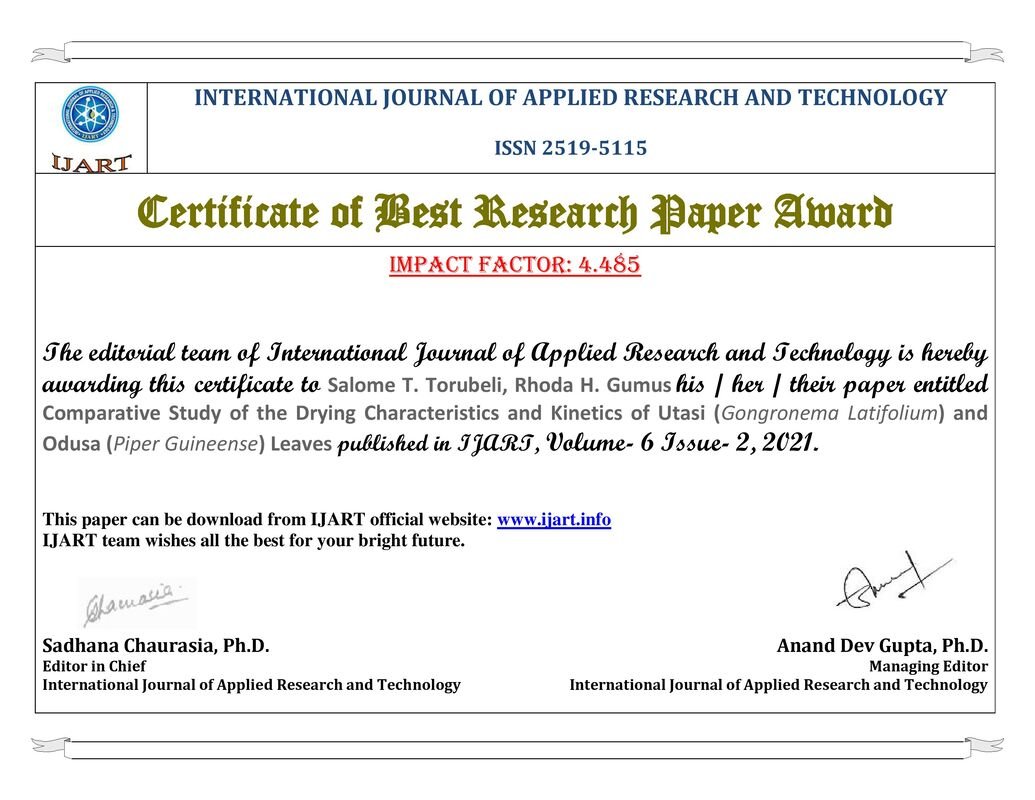Image resolution: width=1035 pixels, height=800 pixels.
Task: Click Sadhana Chaurasia's handwritten signature
Action: coord(135,602)
